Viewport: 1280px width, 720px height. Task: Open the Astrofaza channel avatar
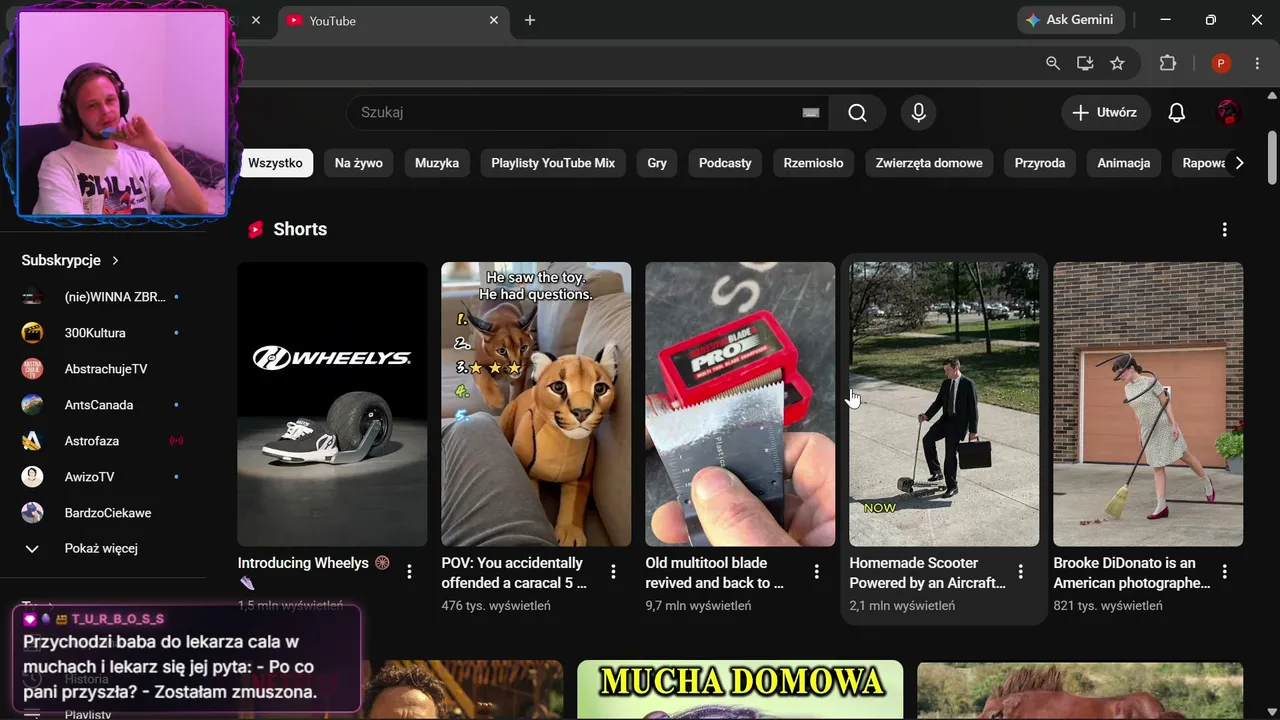pyautogui.click(x=33, y=441)
